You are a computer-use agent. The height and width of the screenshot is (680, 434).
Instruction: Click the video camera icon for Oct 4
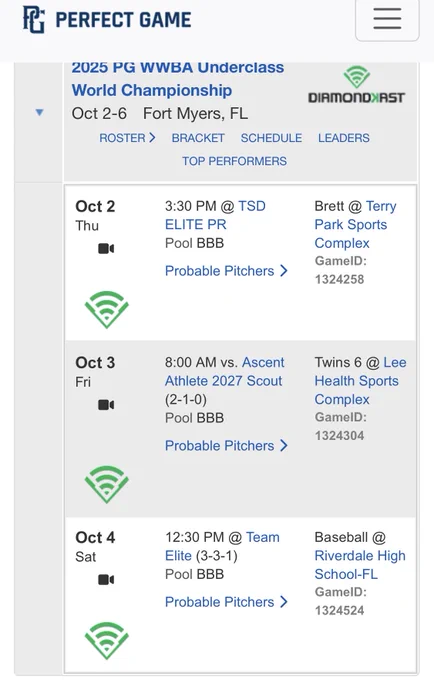(106, 579)
